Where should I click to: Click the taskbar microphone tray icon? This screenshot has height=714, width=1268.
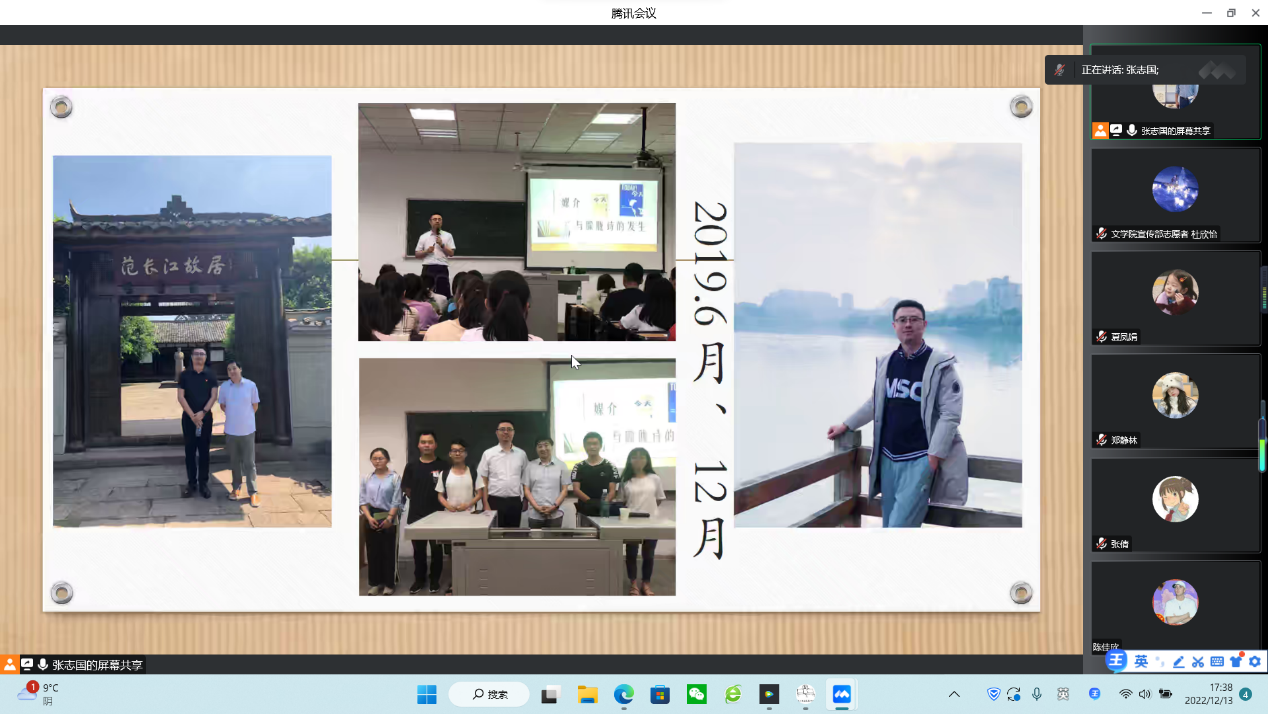(1037, 694)
